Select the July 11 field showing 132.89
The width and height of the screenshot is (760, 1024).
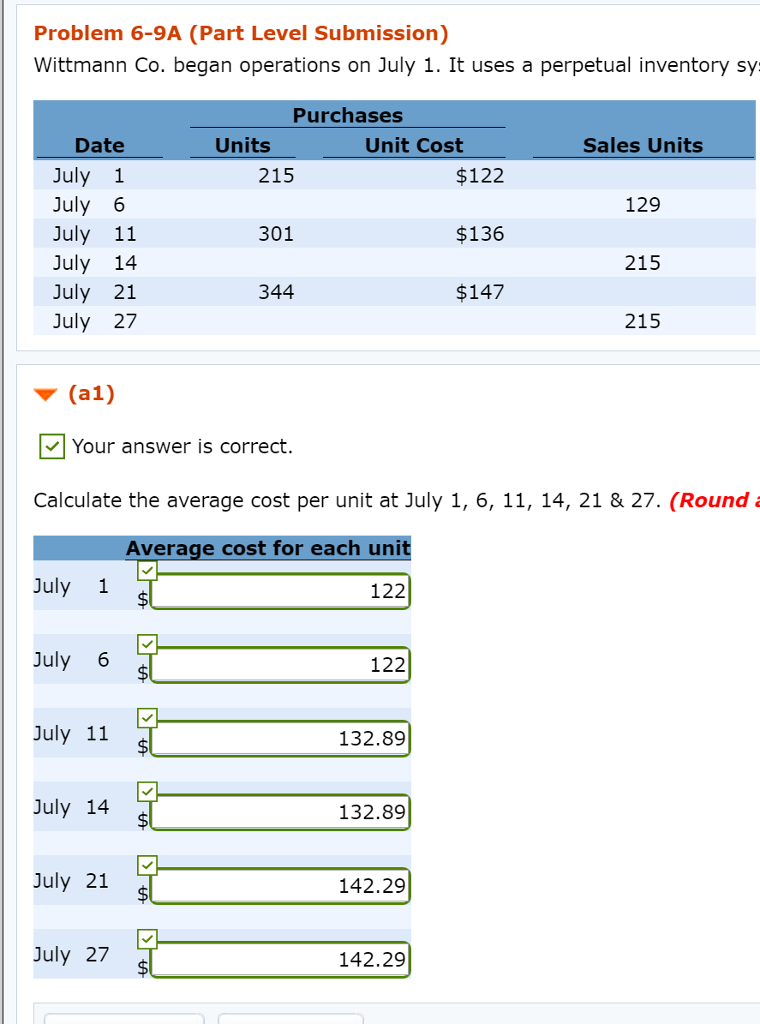point(280,738)
